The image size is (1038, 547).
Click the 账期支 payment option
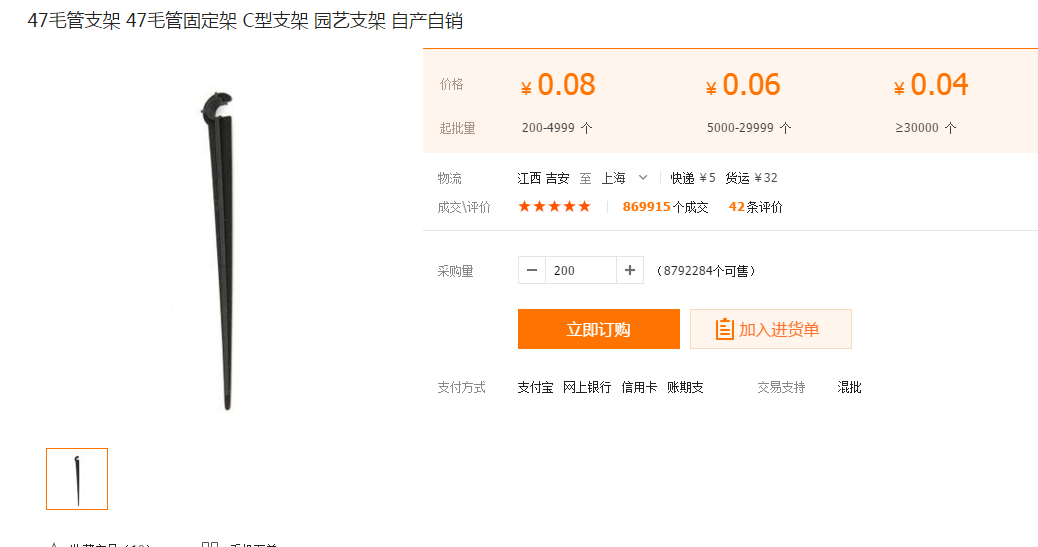click(x=685, y=387)
